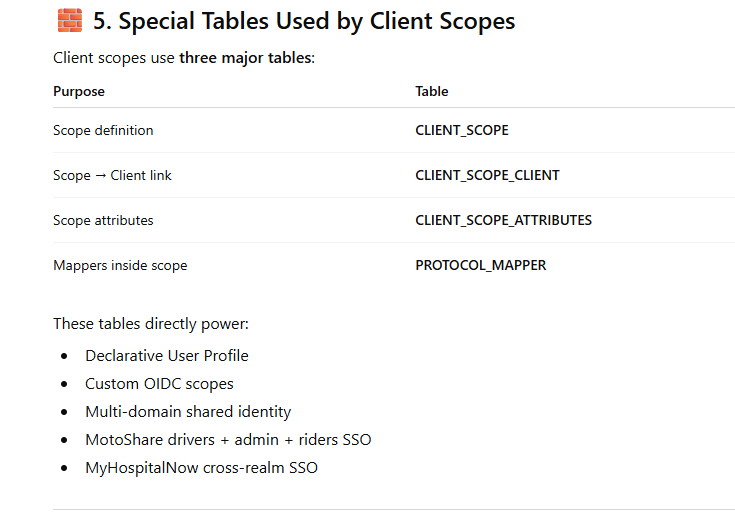Click the bullet point beside "Declarative User Profile"
Image resolution: width=735 pixels, height=527 pixels.
65,356
